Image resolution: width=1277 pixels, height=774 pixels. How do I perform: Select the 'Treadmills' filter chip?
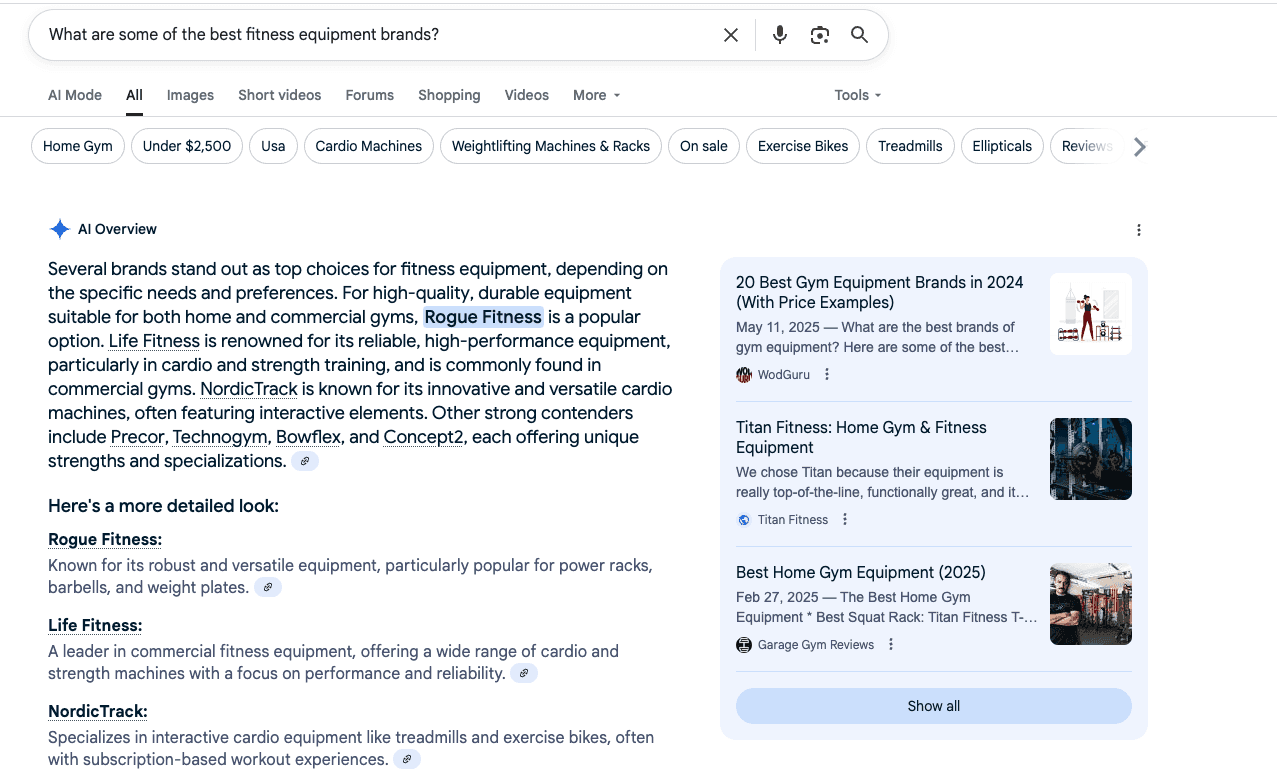pyautogui.click(x=909, y=146)
